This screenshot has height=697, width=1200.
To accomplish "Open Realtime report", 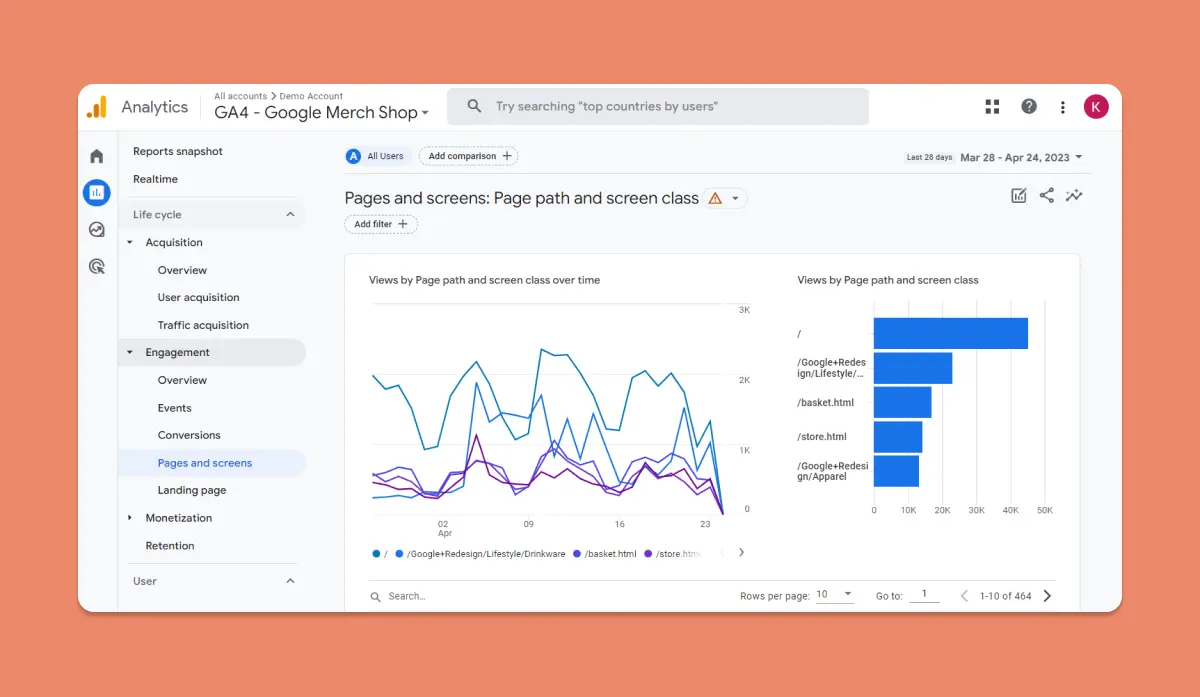I will 155,179.
